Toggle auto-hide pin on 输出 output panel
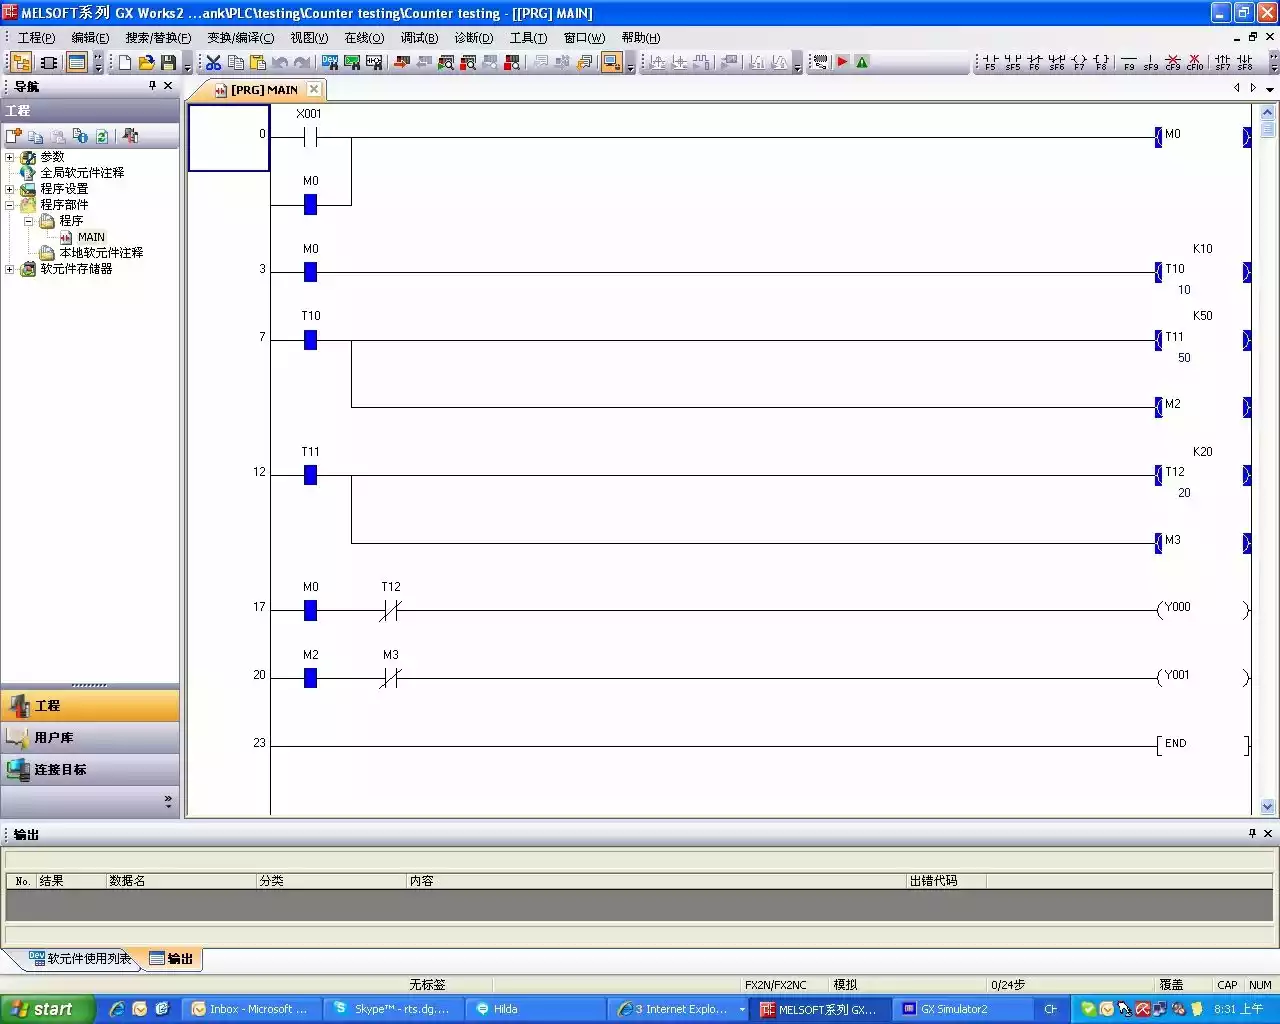Screen dimensions: 1280x1024 click(1252, 834)
